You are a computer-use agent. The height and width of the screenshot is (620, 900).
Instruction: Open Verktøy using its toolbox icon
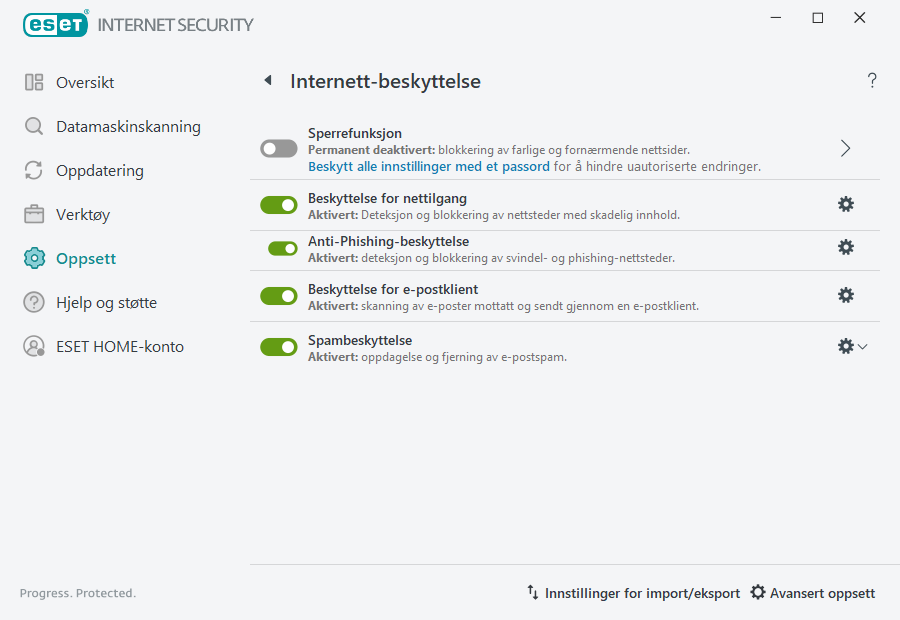tap(33, 214)
